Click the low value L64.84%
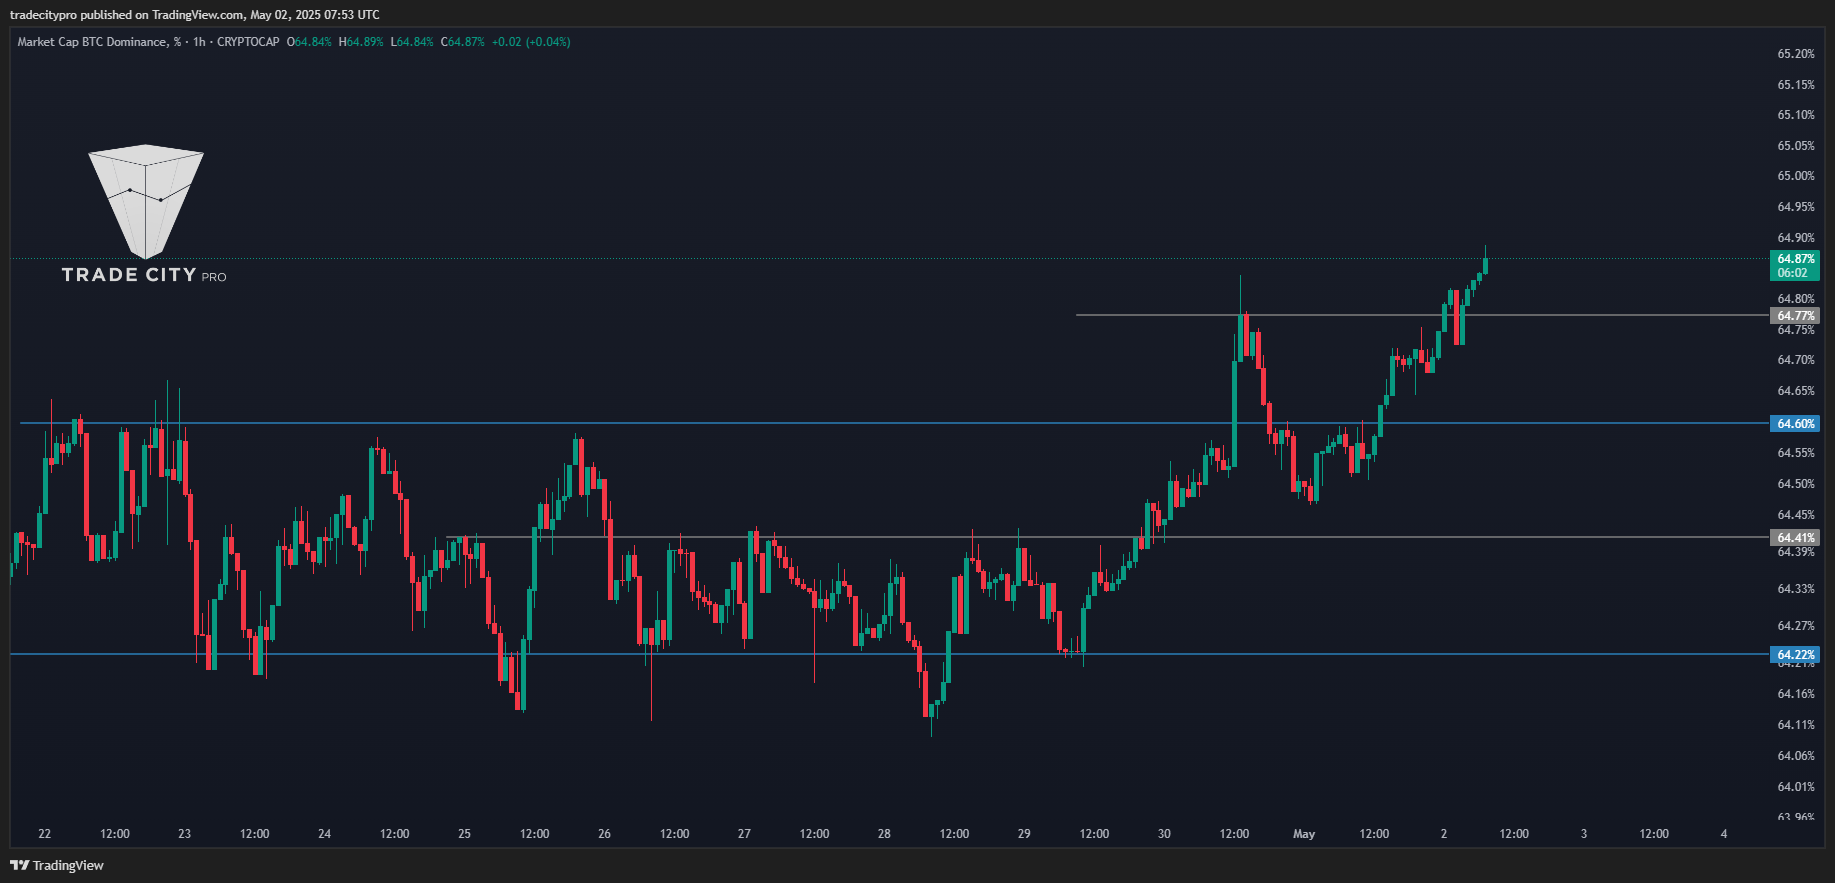Viewport: 1835px width, 883px height. click(x=412, y=42)
